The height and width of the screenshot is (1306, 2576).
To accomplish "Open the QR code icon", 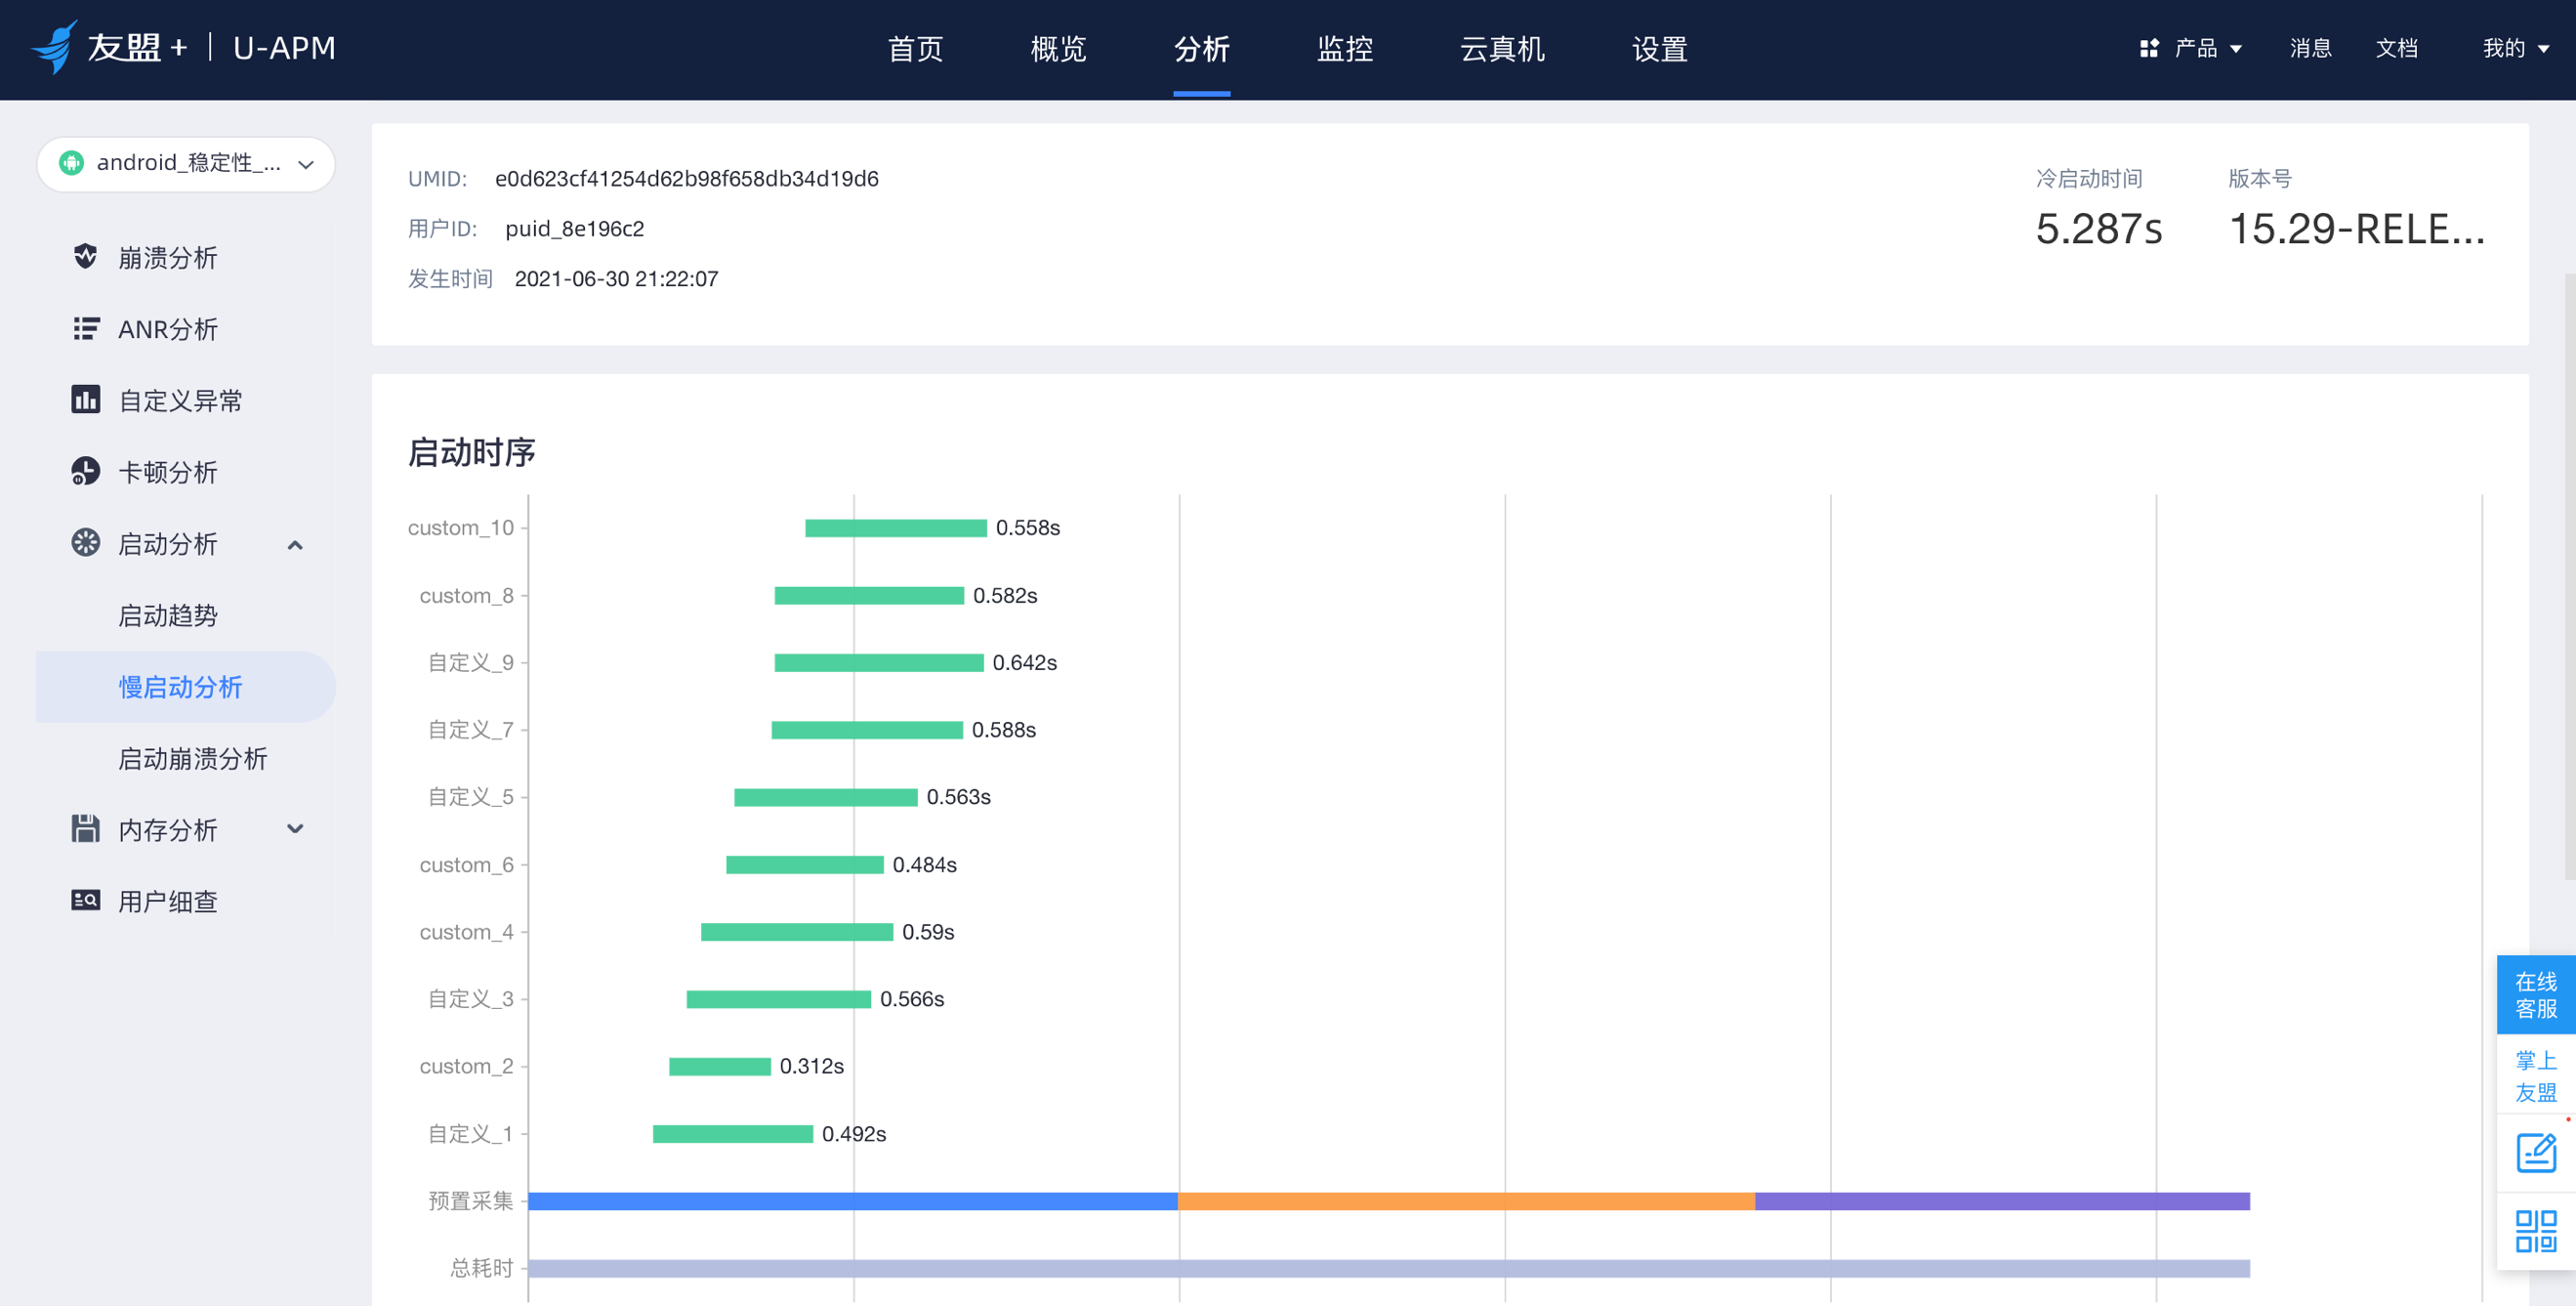I will click(x=2535, y=1231).
